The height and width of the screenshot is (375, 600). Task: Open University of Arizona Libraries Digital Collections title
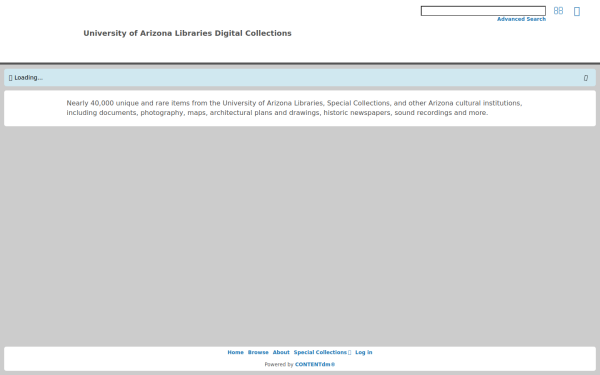click(x=188, y=33)
